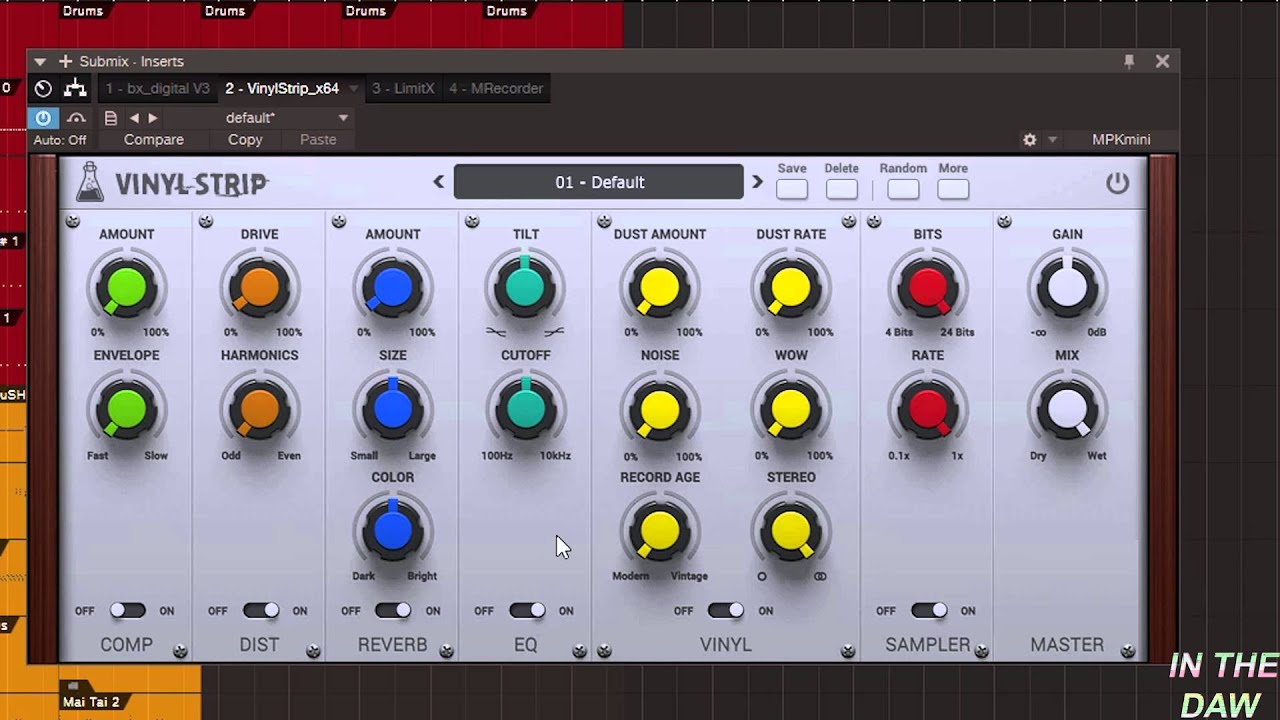Image resolution: width=1280 pixels, height=720 pixels.
Task: Toggle the plugin activate power button
Action: 43,118
